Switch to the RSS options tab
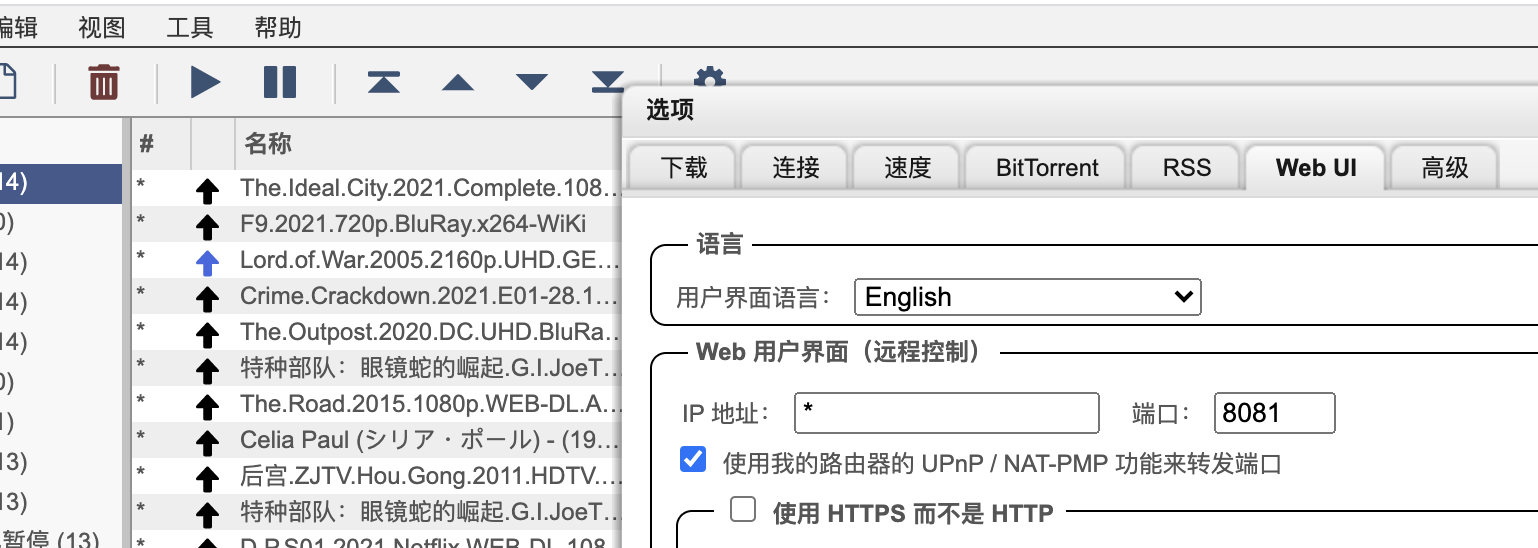The width and height of the screenshot is (1538, 548). click(x=1186, y=167)
